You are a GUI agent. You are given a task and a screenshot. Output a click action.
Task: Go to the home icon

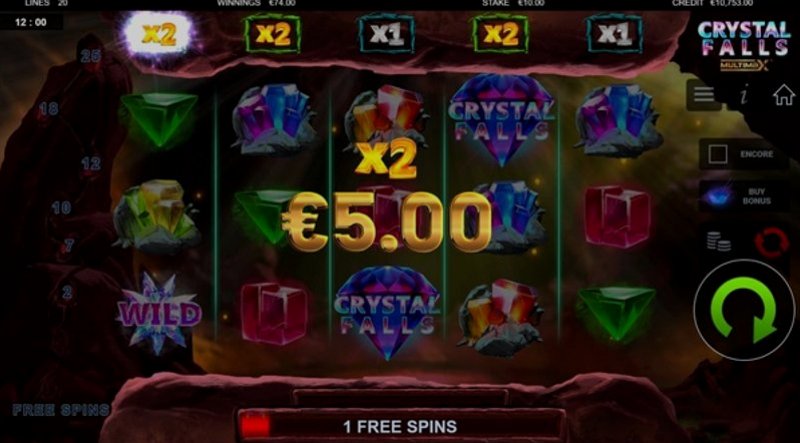[784, 95]
